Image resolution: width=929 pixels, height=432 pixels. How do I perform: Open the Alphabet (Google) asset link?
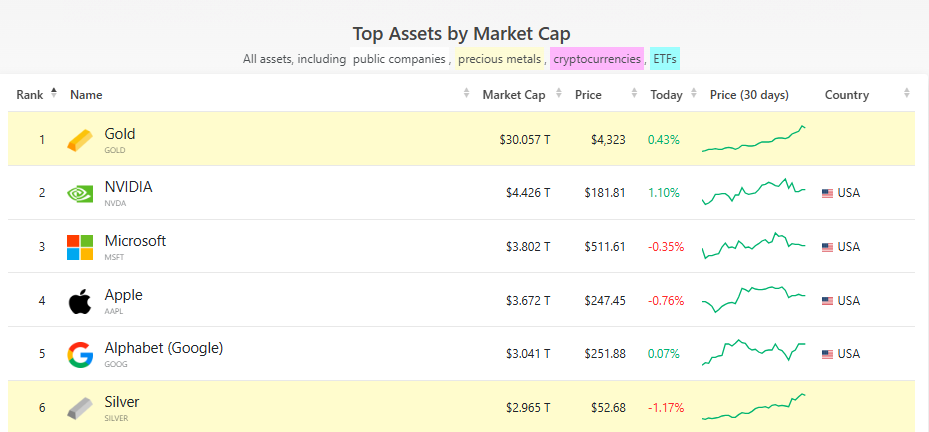click(163, 349)
